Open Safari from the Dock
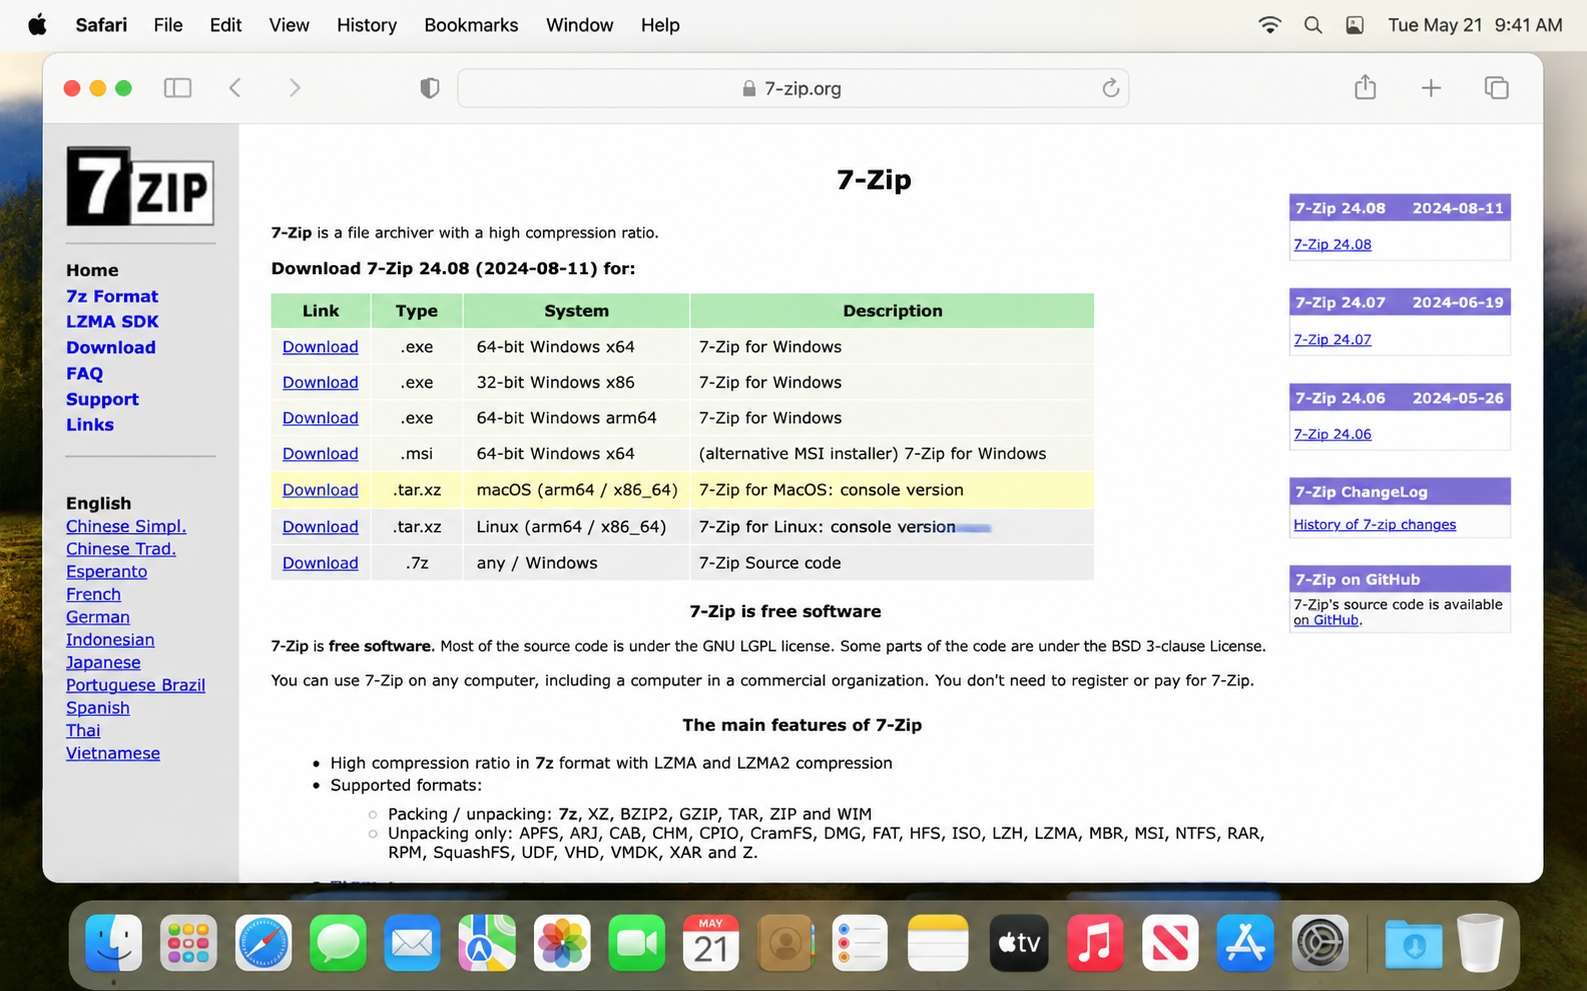Viewport: 1587px width, 991px height. point(263,942)
